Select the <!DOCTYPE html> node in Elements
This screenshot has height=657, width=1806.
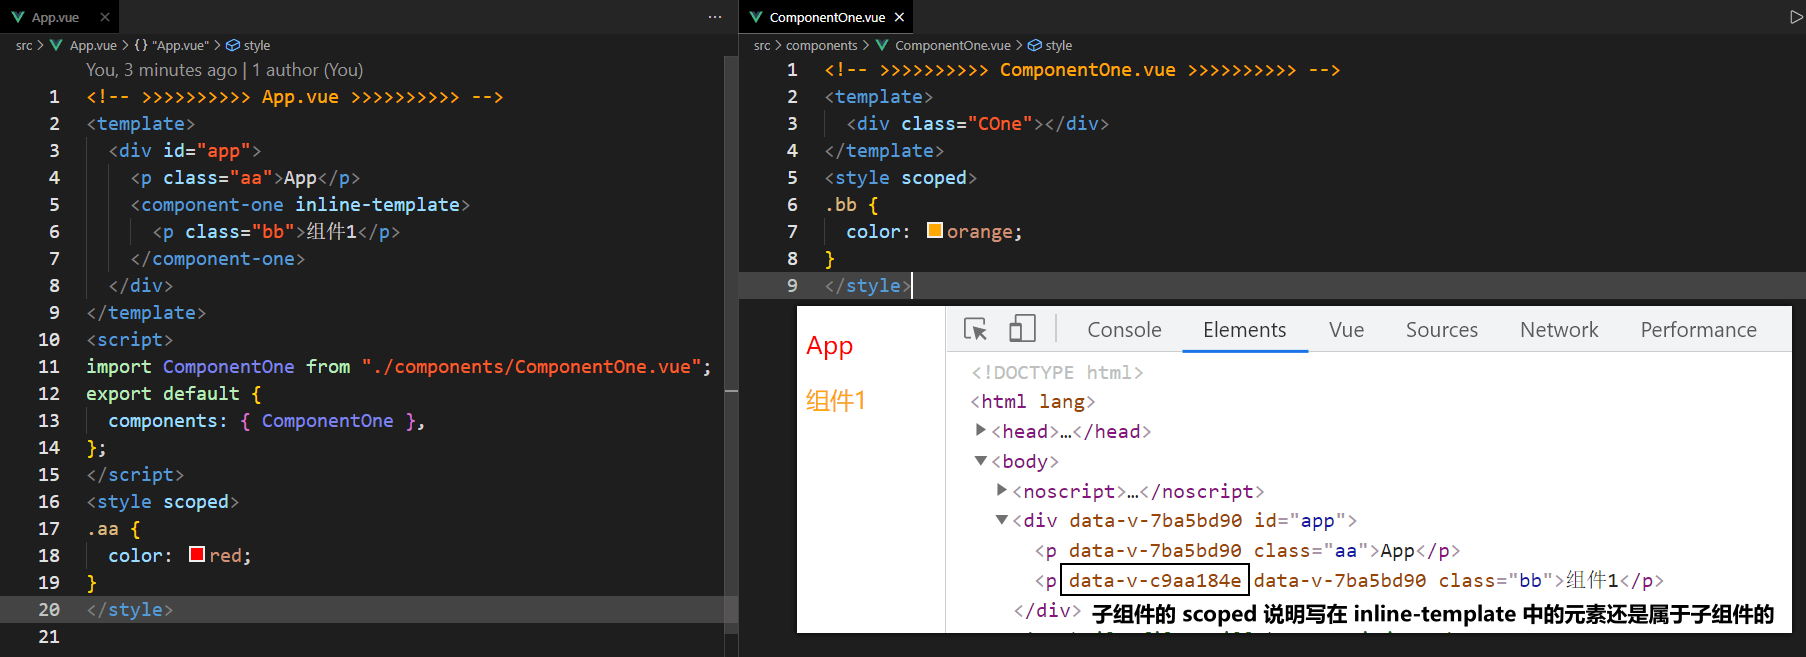point(1057,372)
